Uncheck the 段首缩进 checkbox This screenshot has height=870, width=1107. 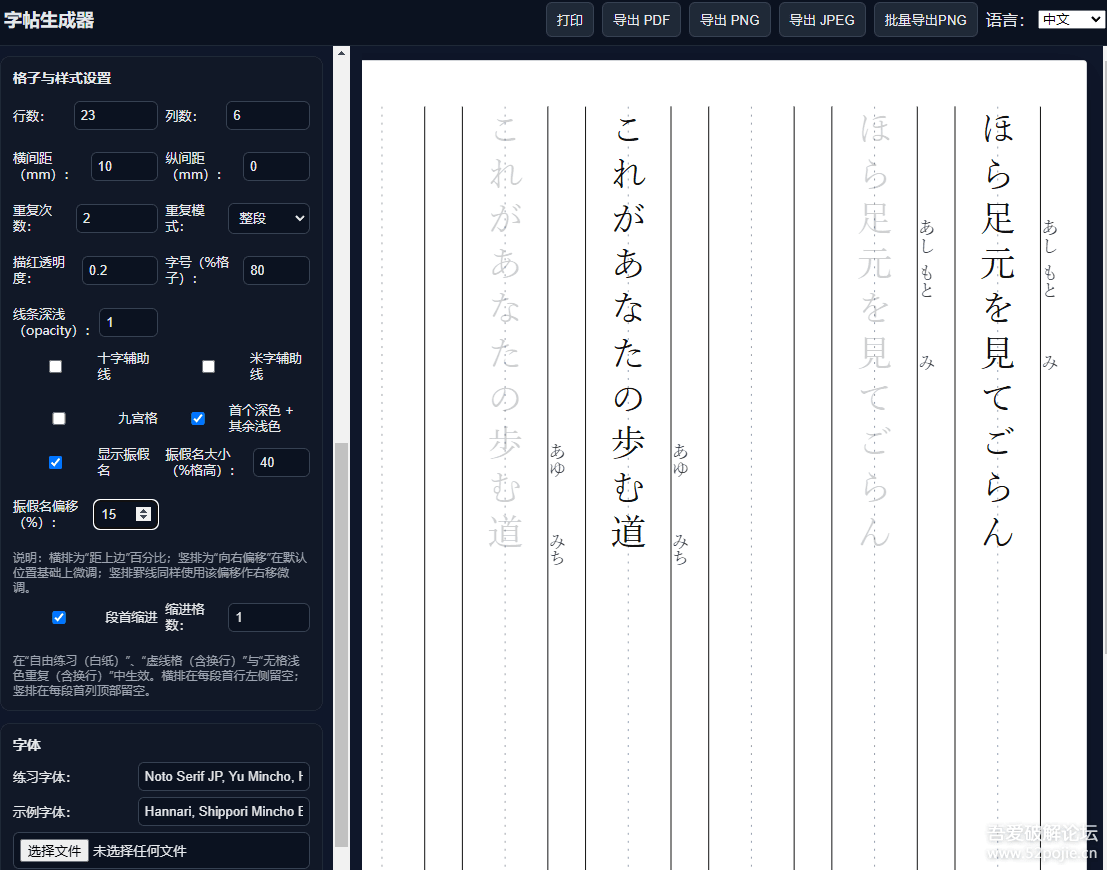click(x=59, y=617)
